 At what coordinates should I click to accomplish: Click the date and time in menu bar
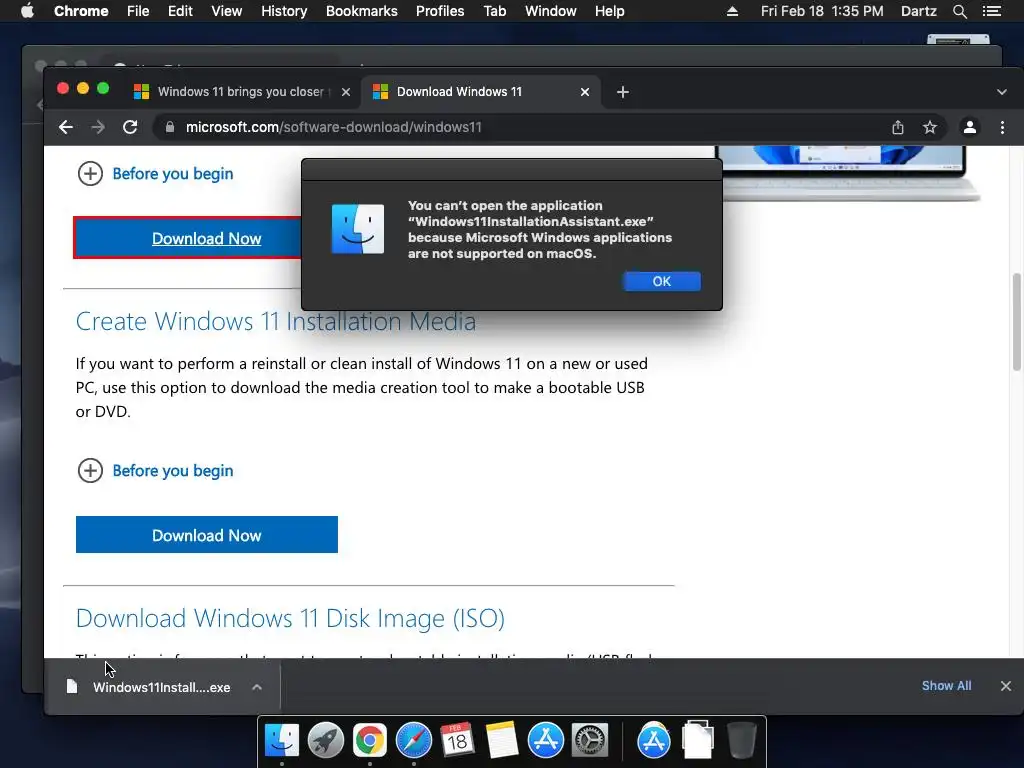[x=822, y=11]
